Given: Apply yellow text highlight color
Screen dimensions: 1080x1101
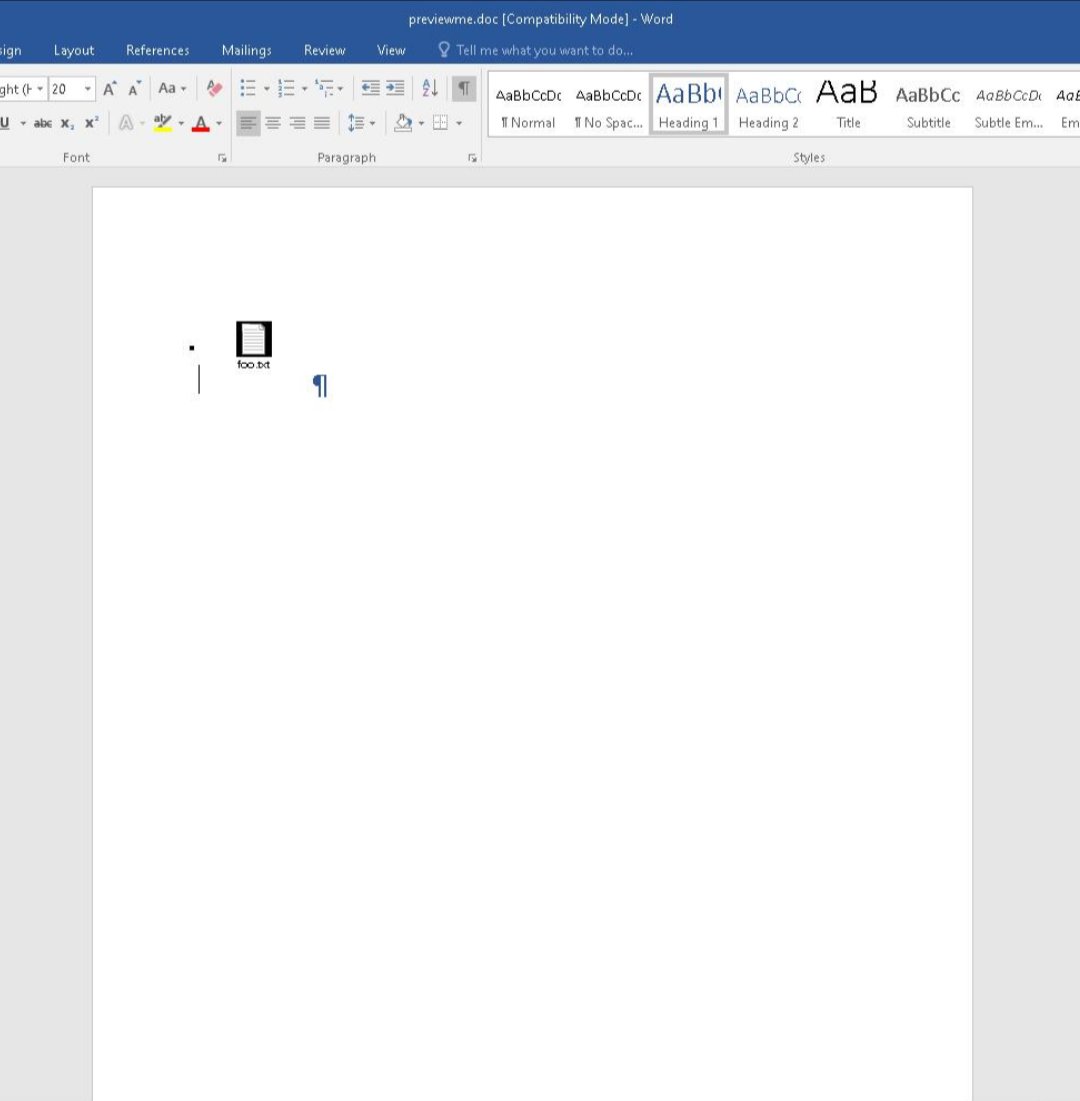Looking at the screenshot, I should click(162, 124).
